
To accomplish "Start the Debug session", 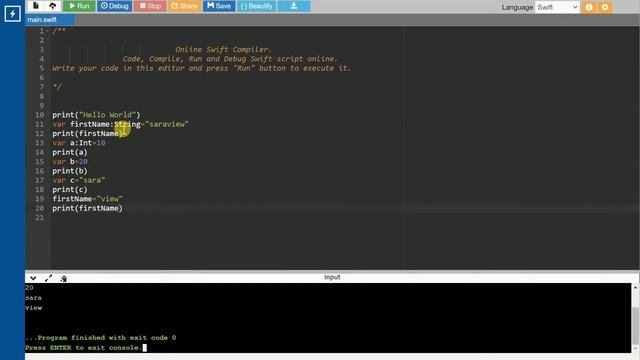I will pyautogui.click(x=115, y=6).
